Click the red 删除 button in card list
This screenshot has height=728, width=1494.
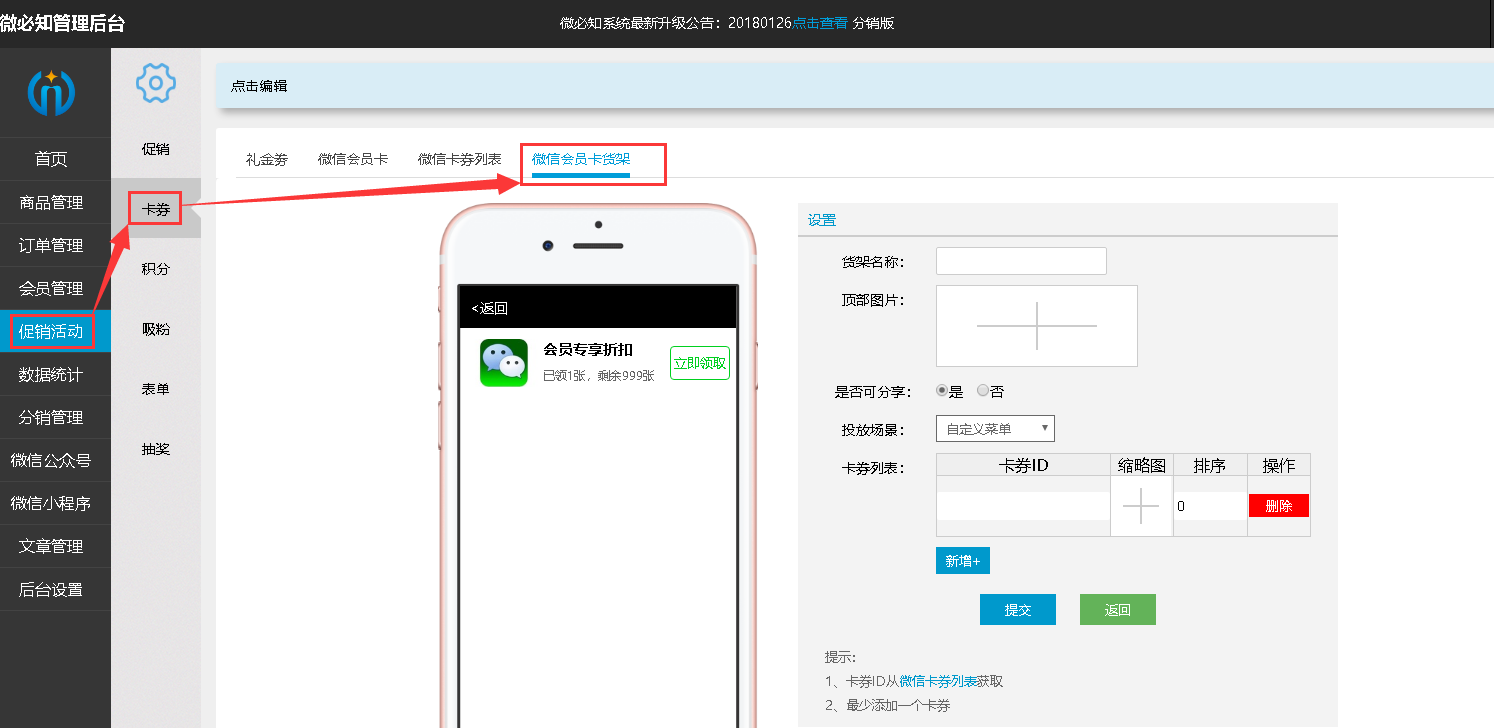point(1279,505)
